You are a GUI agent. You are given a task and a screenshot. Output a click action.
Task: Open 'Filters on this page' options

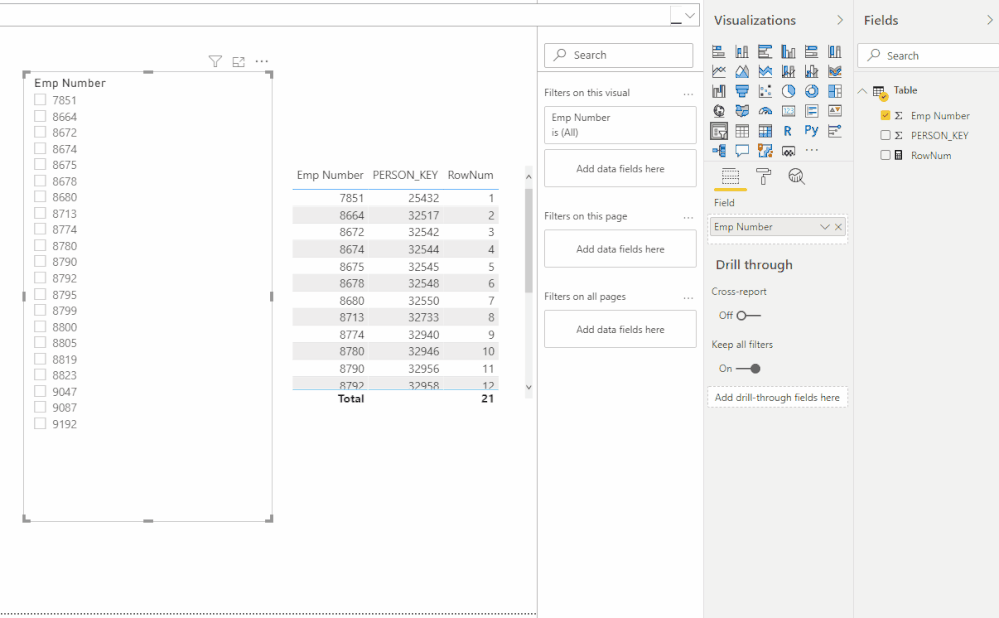(688, 217)
